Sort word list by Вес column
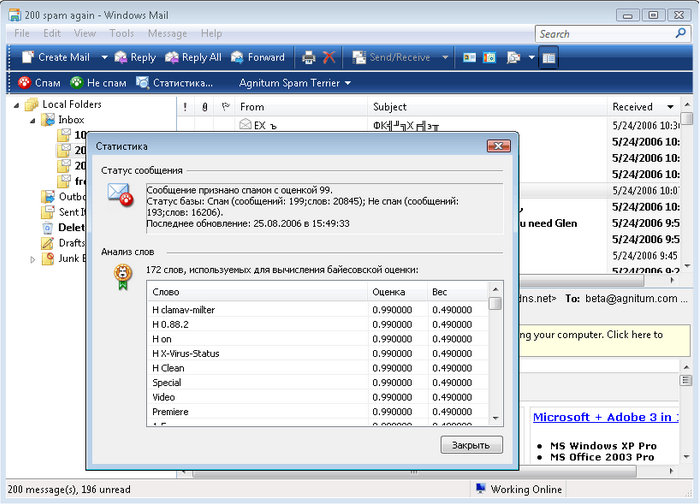This screenshot has height=504, width=700. [458, 292]
